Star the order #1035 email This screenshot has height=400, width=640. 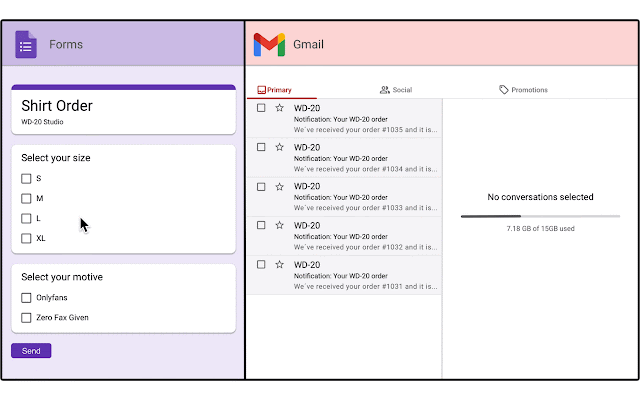279,108
